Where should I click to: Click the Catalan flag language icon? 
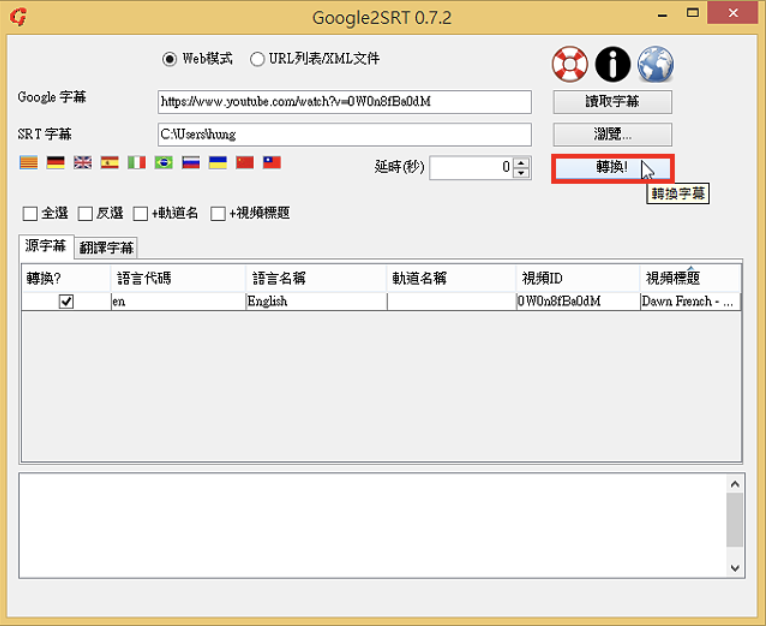pos(28,162)
